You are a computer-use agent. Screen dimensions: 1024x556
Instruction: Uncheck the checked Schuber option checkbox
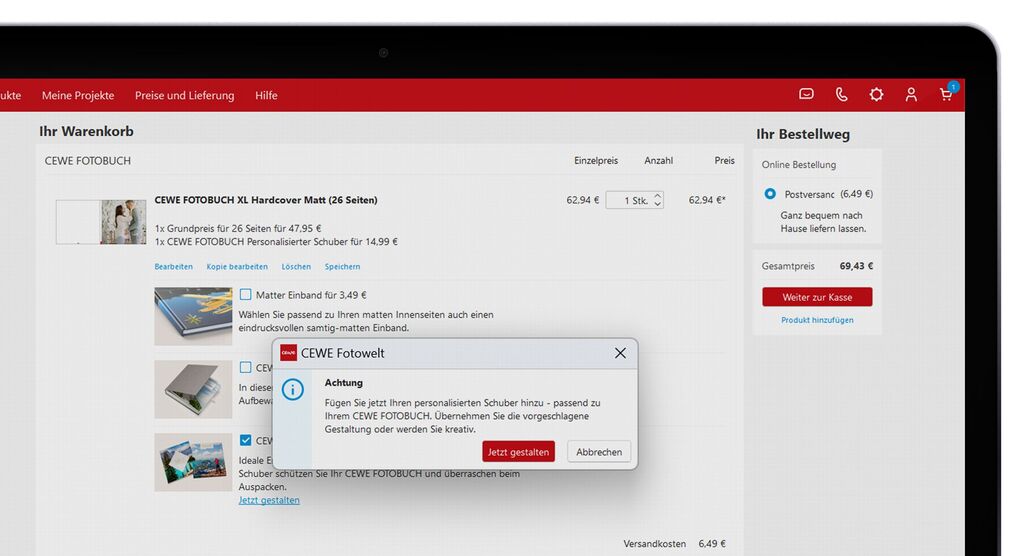pos(246,440)
